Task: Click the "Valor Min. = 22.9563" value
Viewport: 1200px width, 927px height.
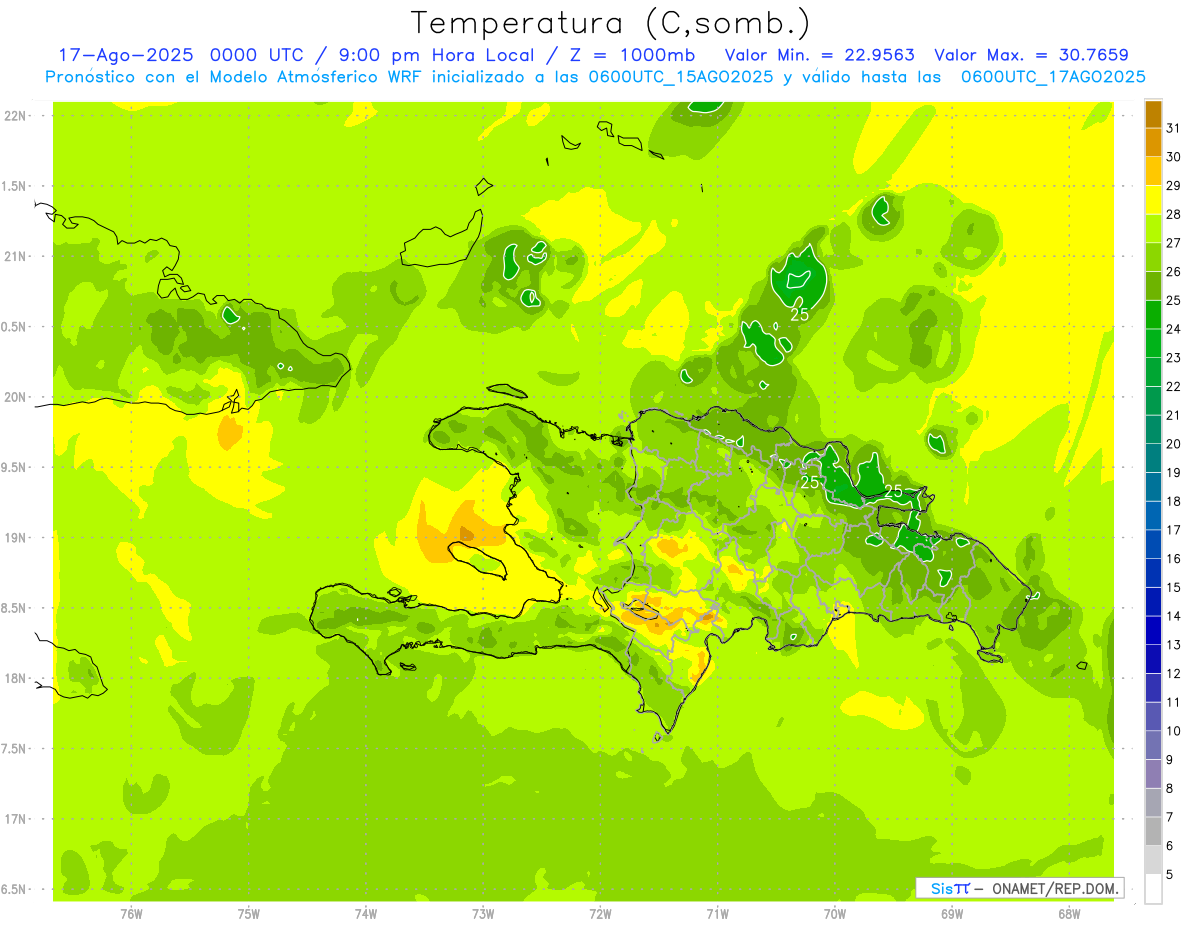Action: pyautogui.click(x=820, y=55)
